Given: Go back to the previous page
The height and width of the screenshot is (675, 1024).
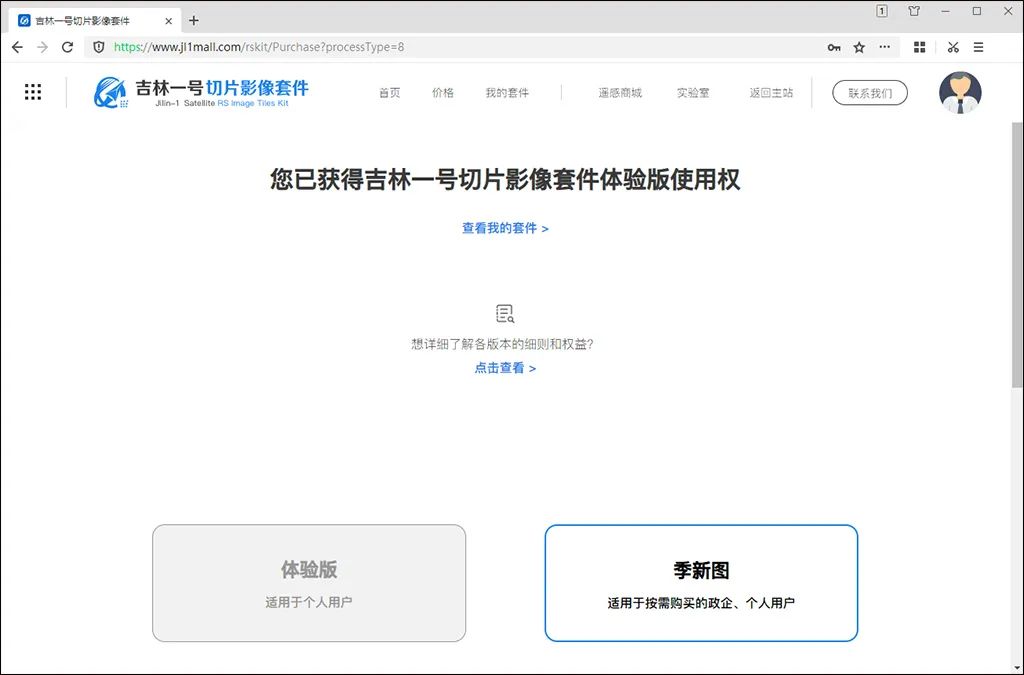Looking at the screenshot, I should click(18, 47).
